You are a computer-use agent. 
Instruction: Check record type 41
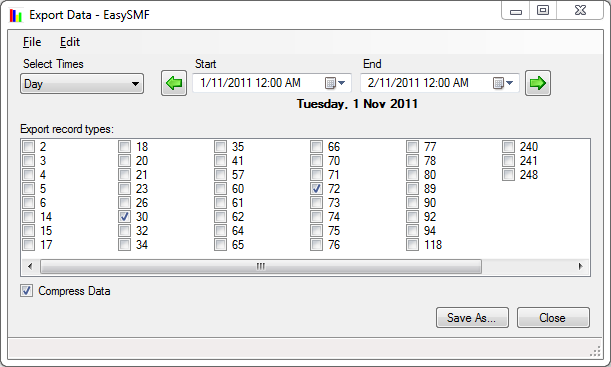220,161
